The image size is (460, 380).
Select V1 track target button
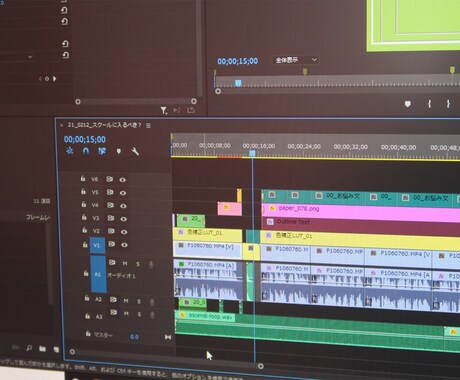[x=97, y=245]
